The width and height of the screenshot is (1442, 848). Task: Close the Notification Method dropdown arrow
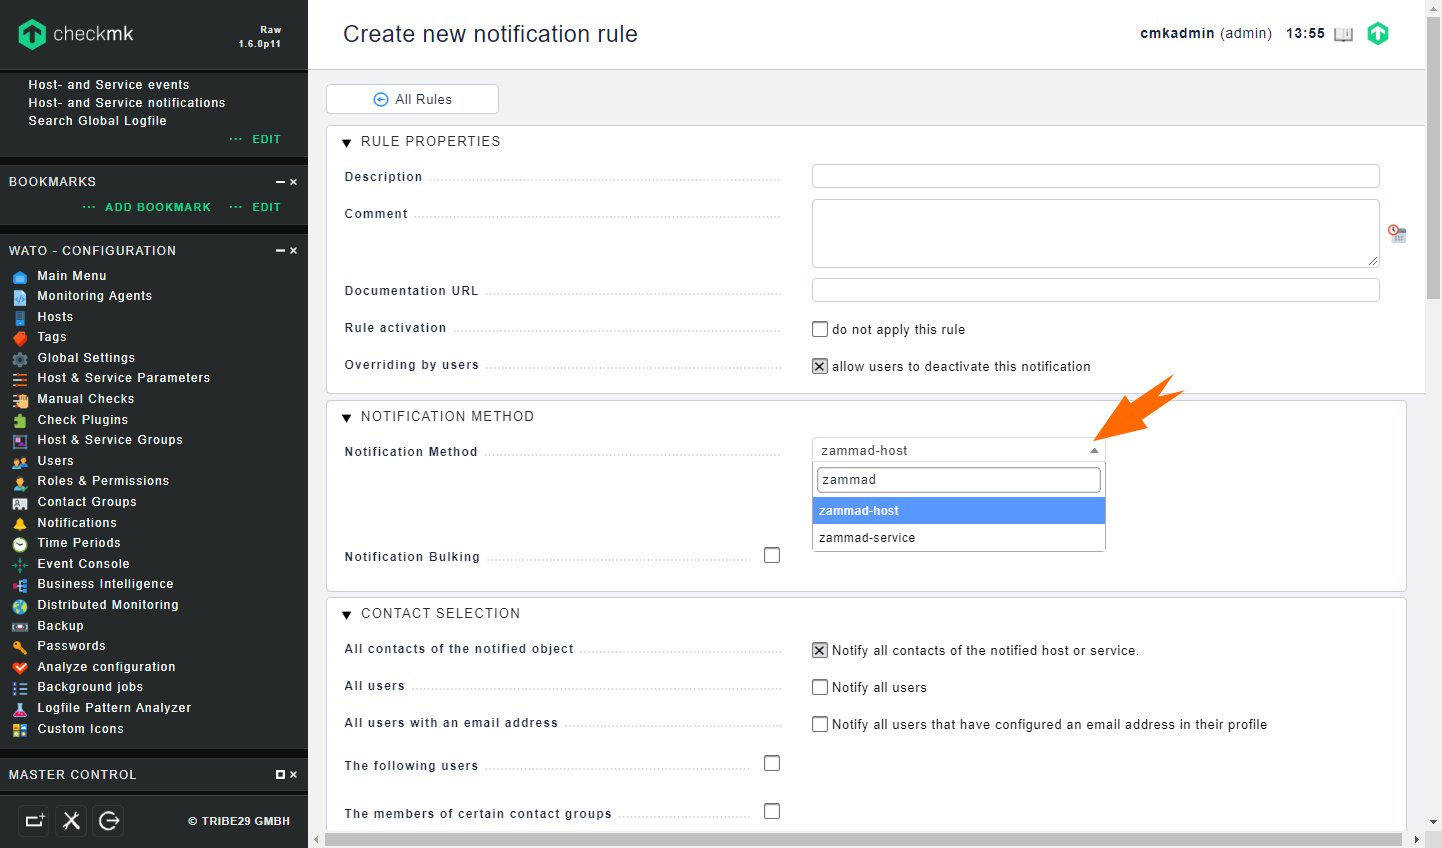tap(1094, 451)
